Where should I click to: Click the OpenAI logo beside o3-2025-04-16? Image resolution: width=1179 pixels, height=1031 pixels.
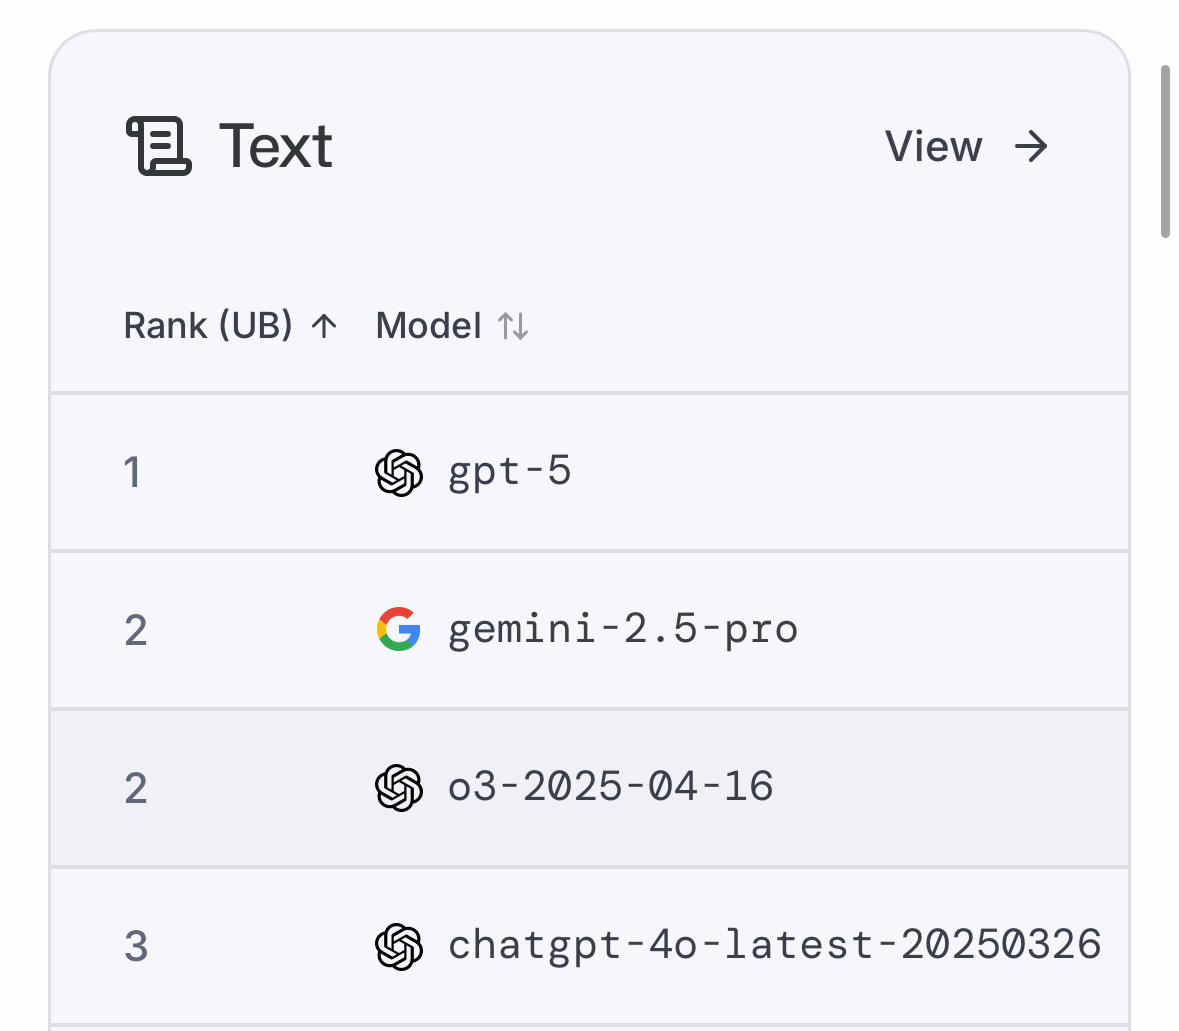click(x=399, y=788)
